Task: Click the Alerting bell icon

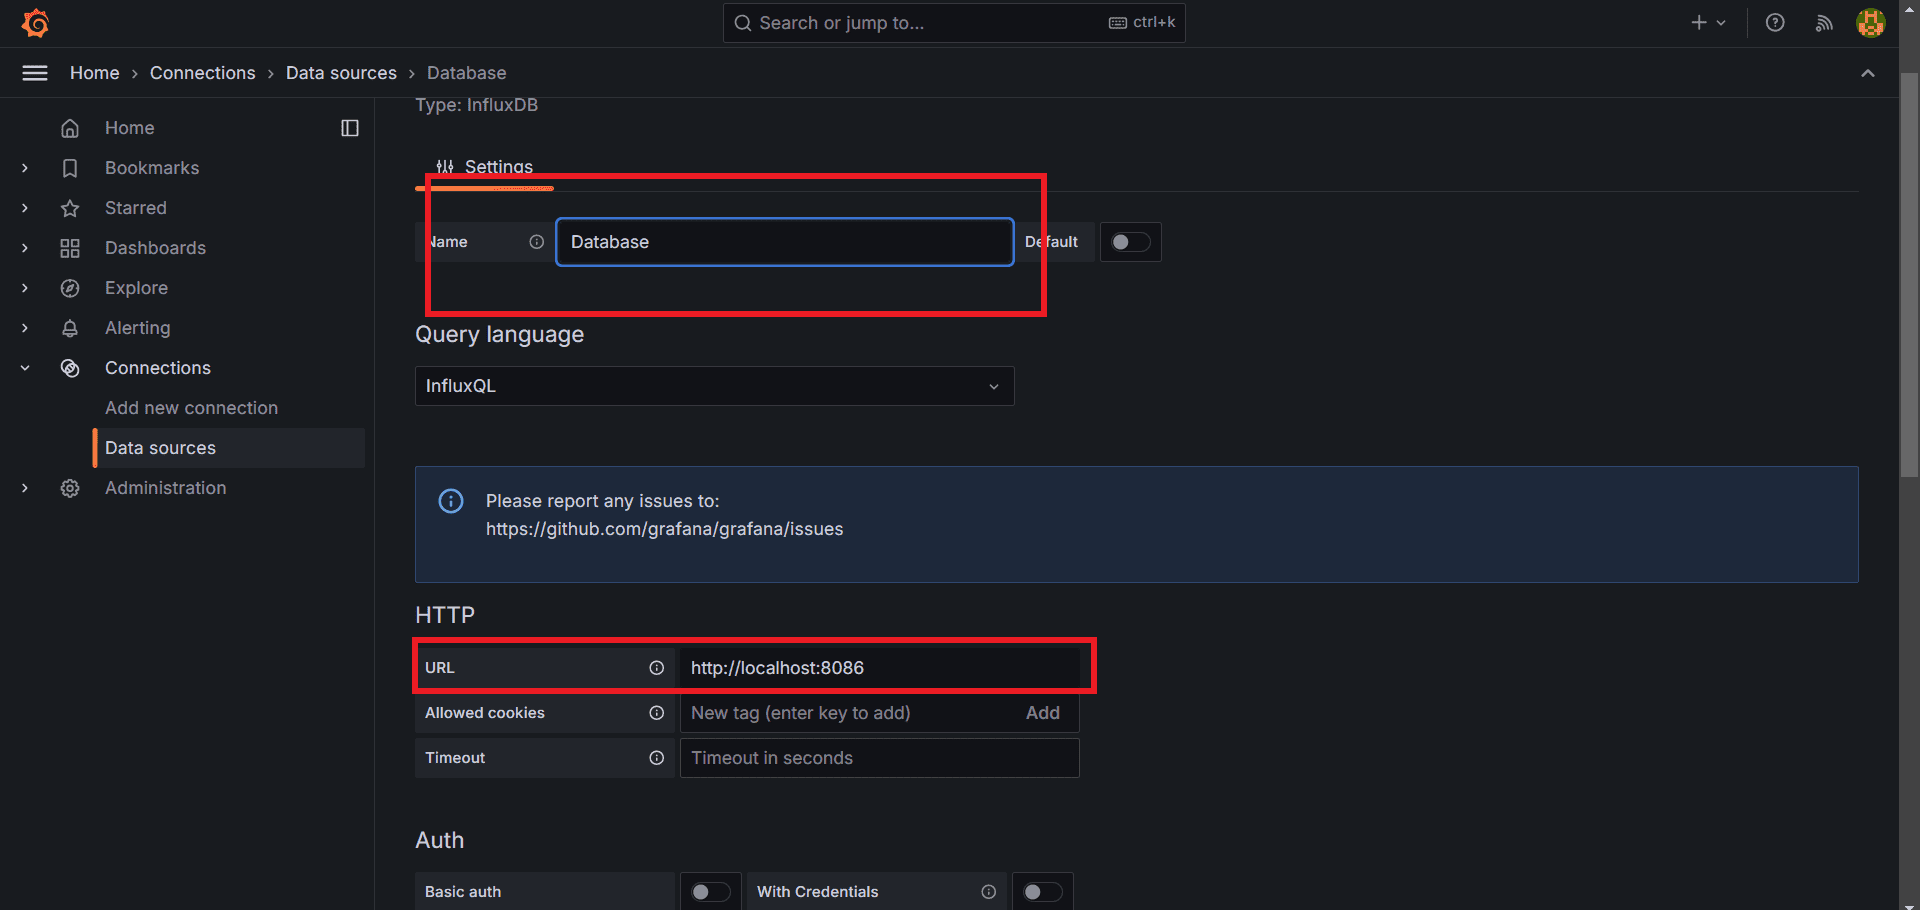Action: click(70, 328)
